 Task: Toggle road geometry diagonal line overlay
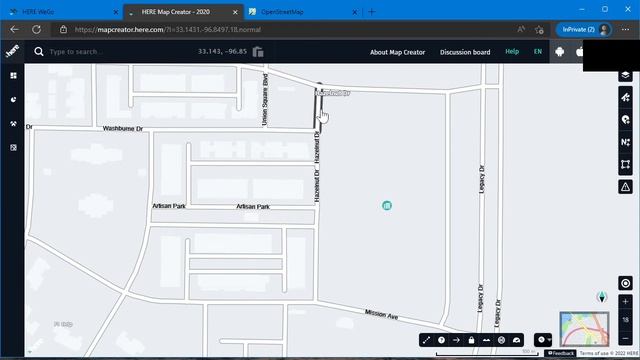coord(427,340)
